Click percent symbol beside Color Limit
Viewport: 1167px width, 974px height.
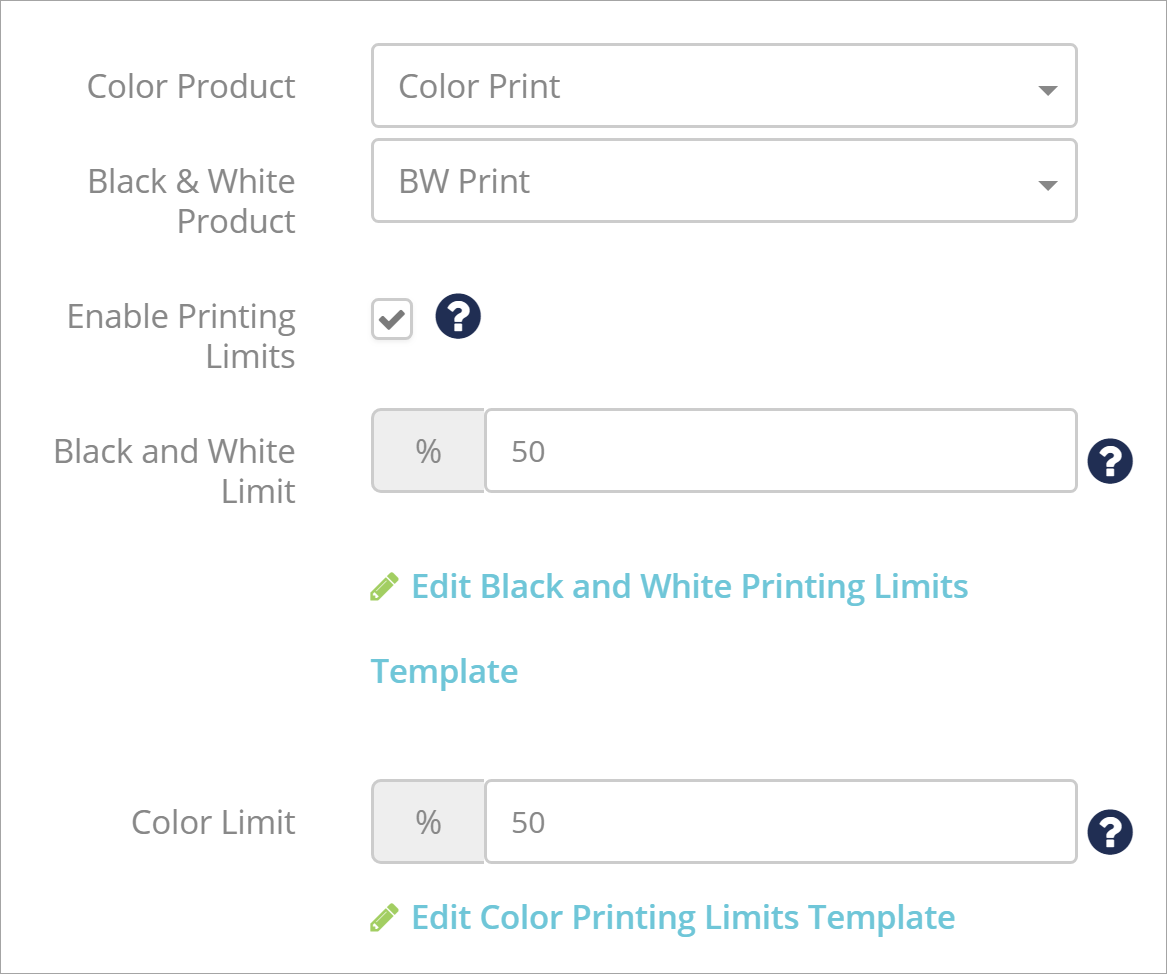[428, 822]
